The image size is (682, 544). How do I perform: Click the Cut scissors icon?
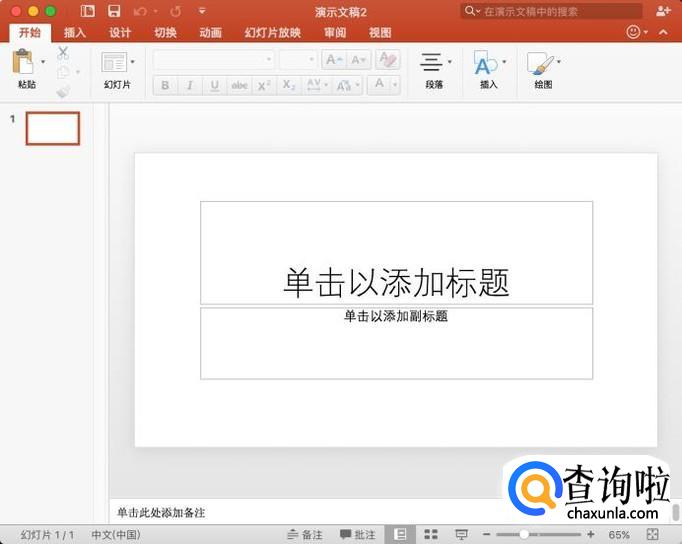[x=63, y=53]
